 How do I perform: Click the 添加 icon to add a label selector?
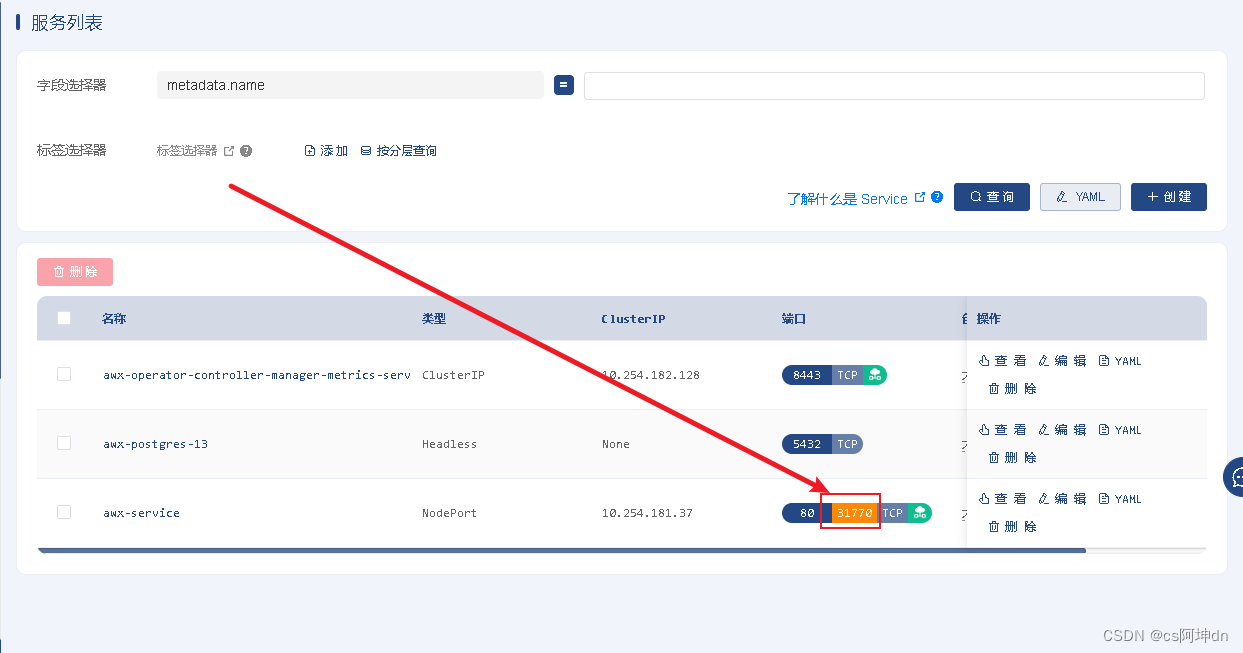(x=309, y=149)
